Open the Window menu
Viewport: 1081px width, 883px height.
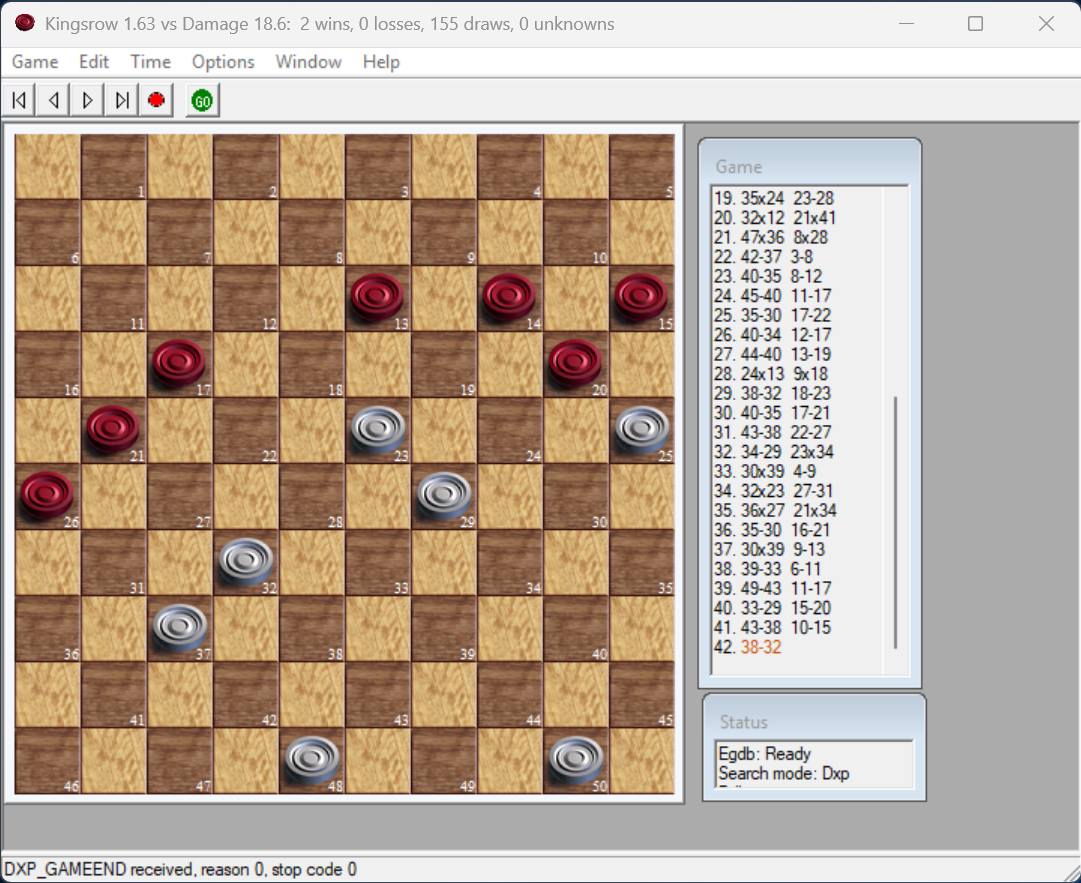coord(308,62)
